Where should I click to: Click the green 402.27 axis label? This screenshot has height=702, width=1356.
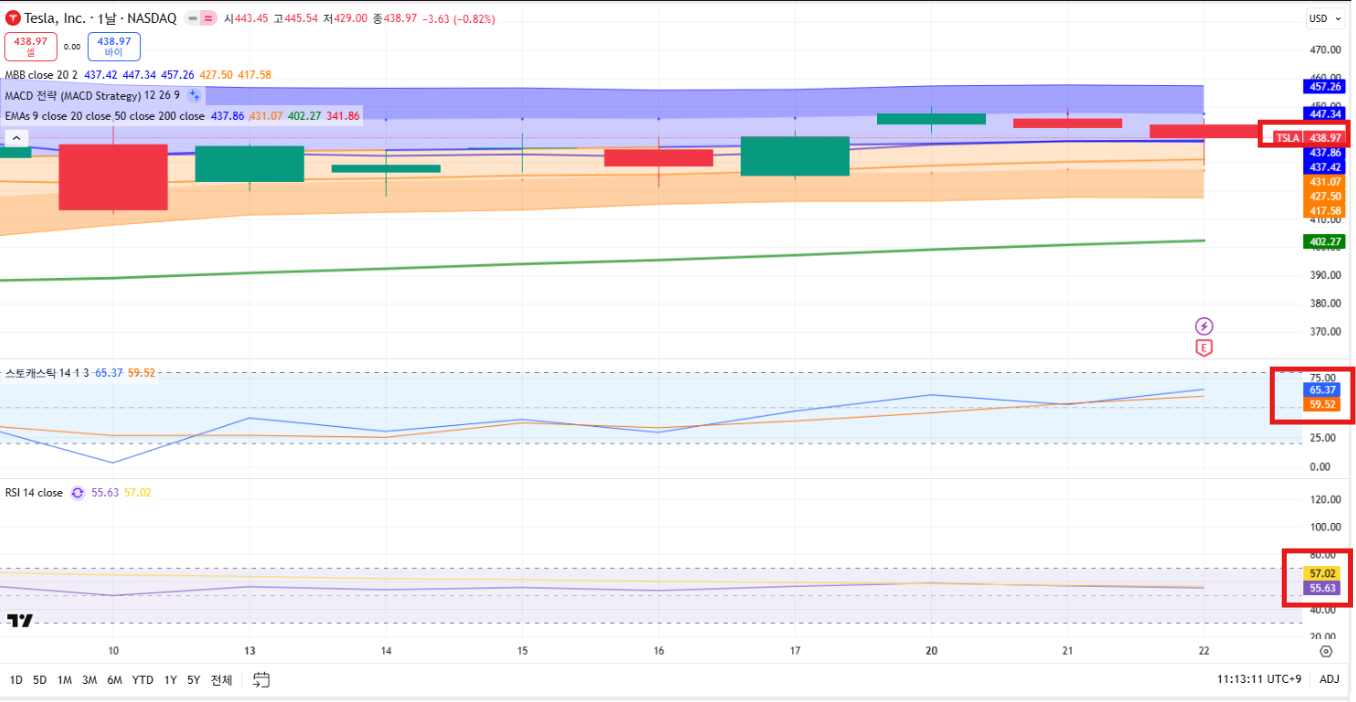[x=1325, y=241]
